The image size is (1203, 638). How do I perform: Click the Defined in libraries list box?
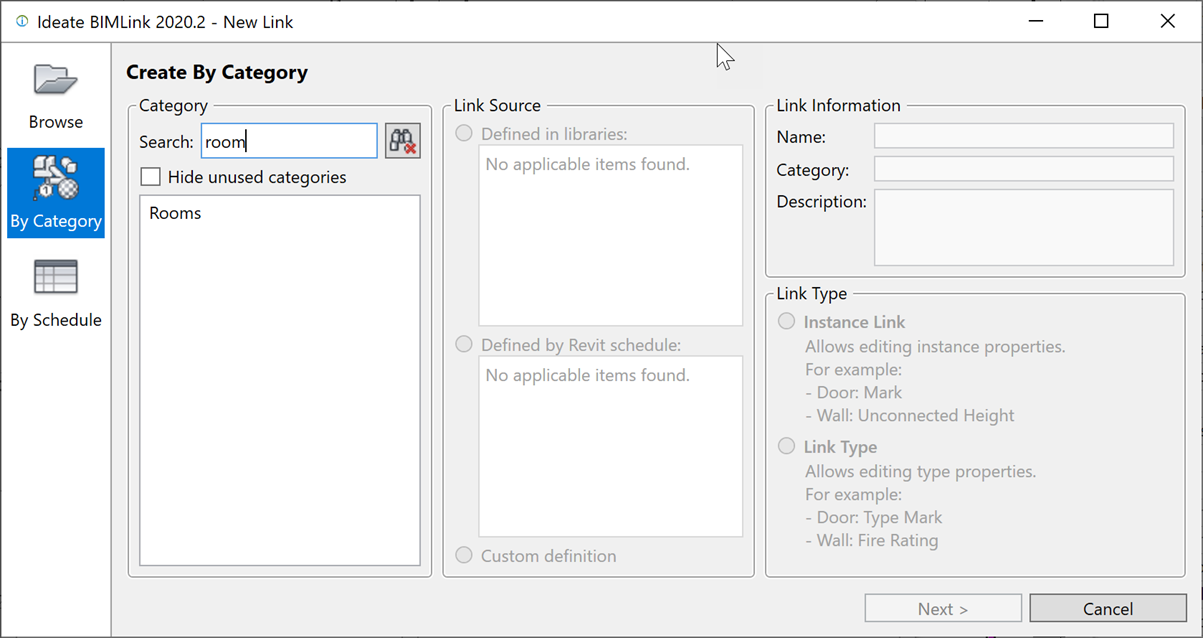click(610, 235)
